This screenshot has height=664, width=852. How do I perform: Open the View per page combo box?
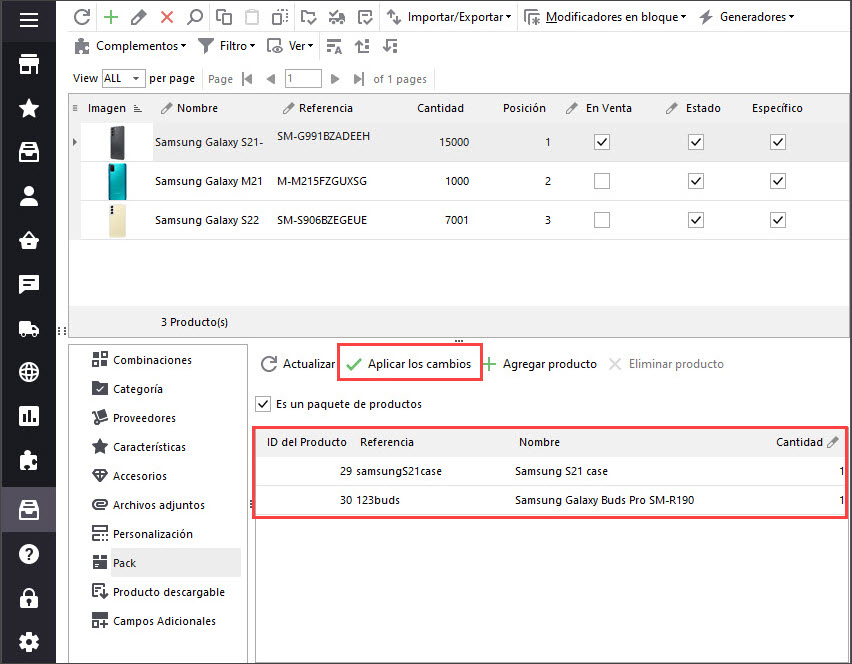click(123, 79)
